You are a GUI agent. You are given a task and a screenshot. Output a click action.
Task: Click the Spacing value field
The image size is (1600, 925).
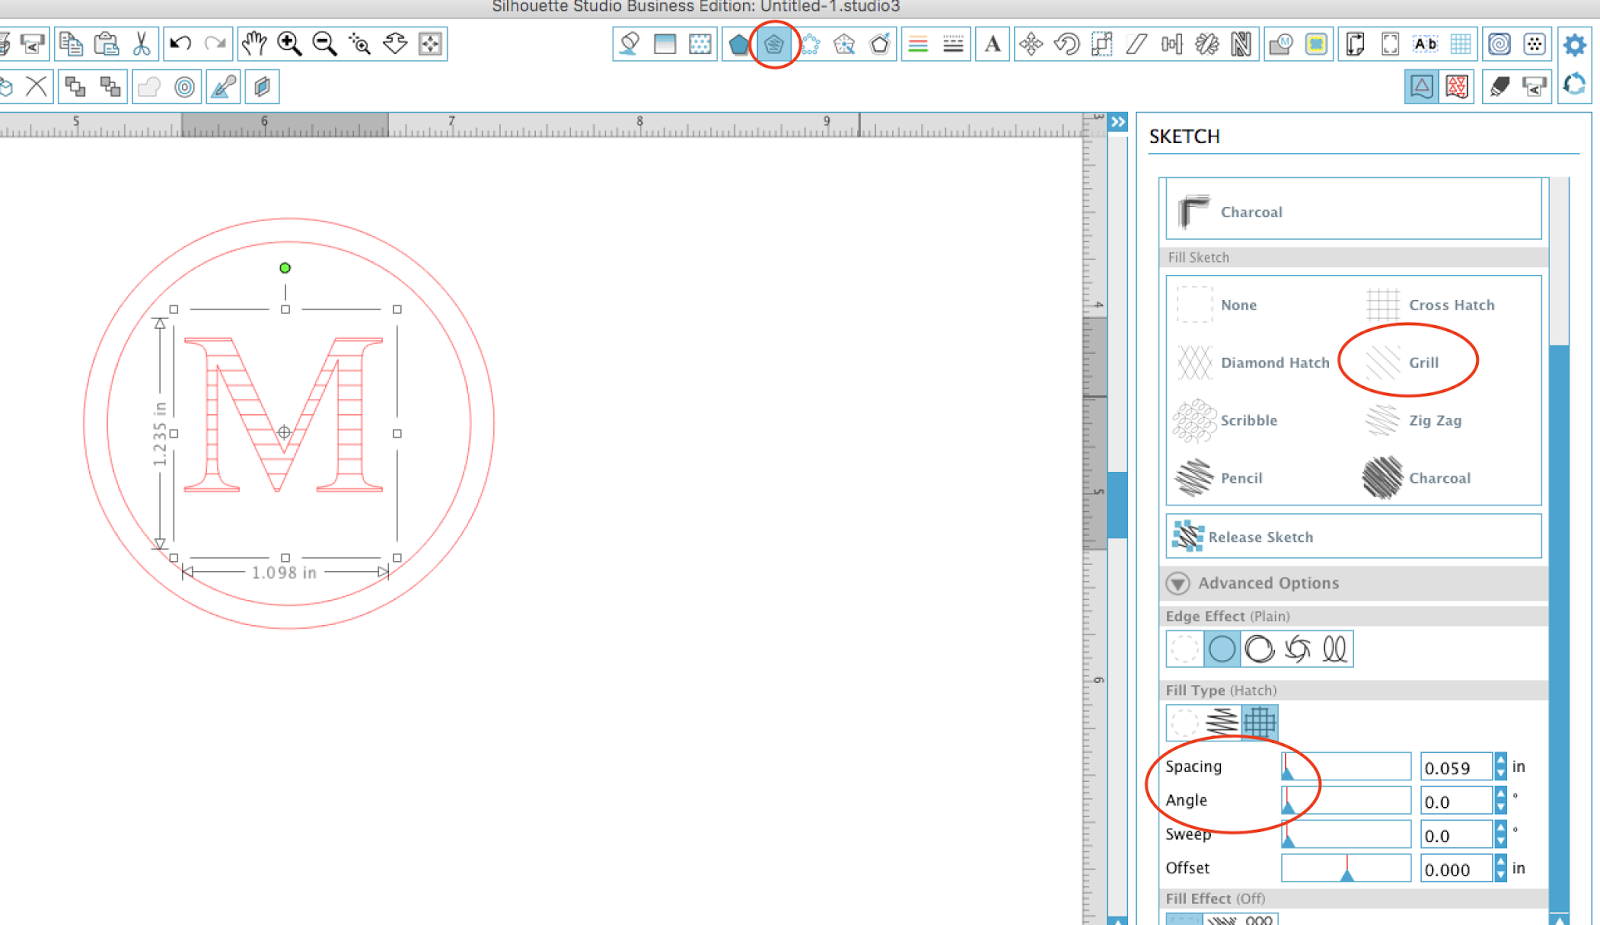click(1457, 767)
